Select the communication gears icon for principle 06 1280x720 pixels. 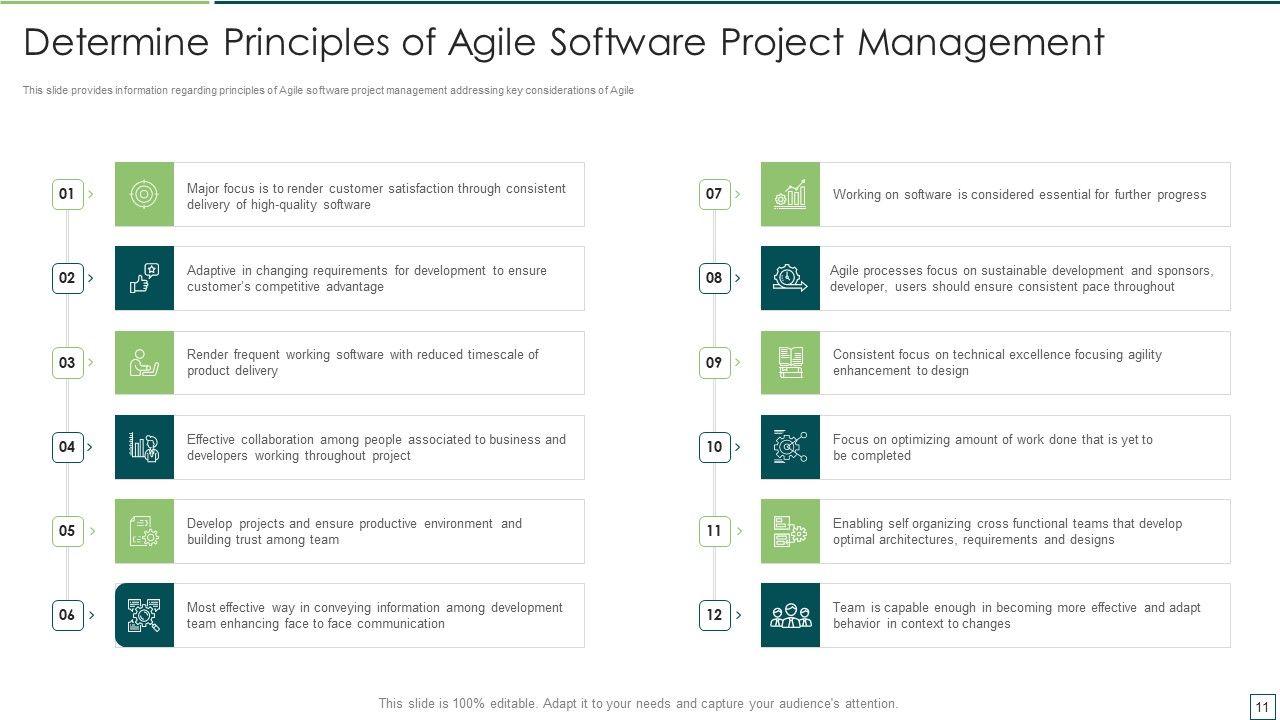[144, 615]
